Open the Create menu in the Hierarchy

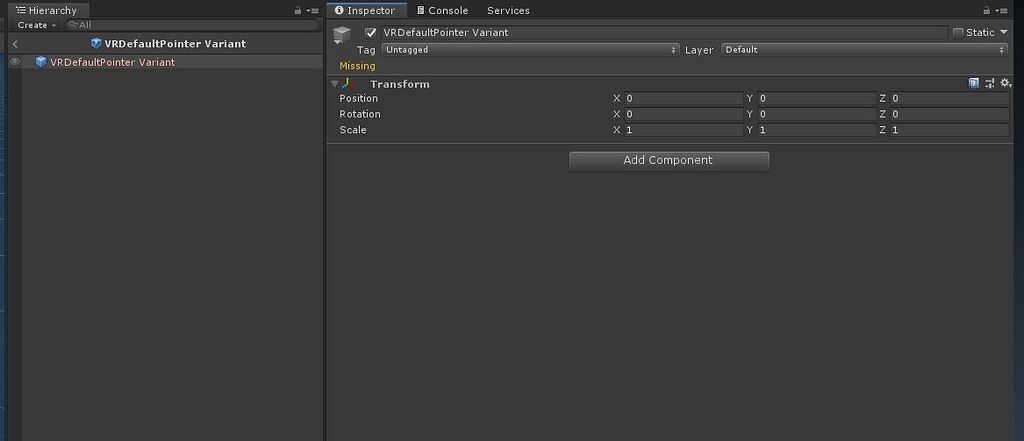click(36, 25)
